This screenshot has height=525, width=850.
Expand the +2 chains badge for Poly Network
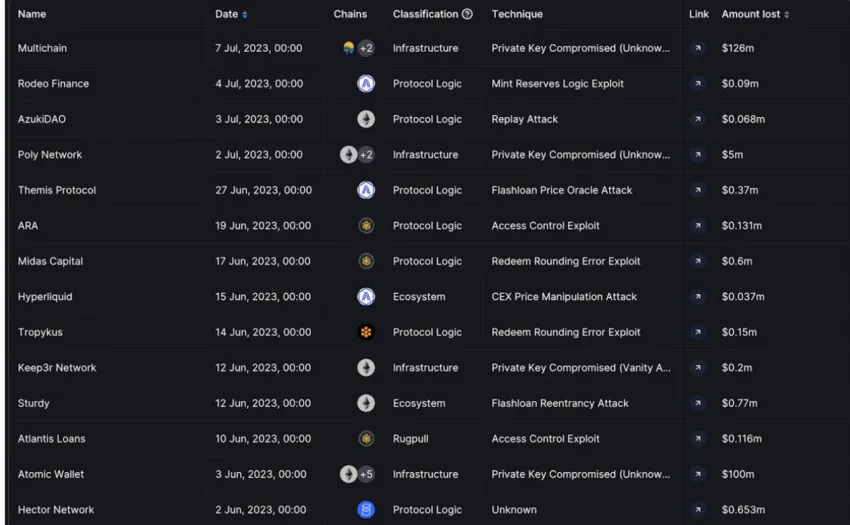coord(366,155)
